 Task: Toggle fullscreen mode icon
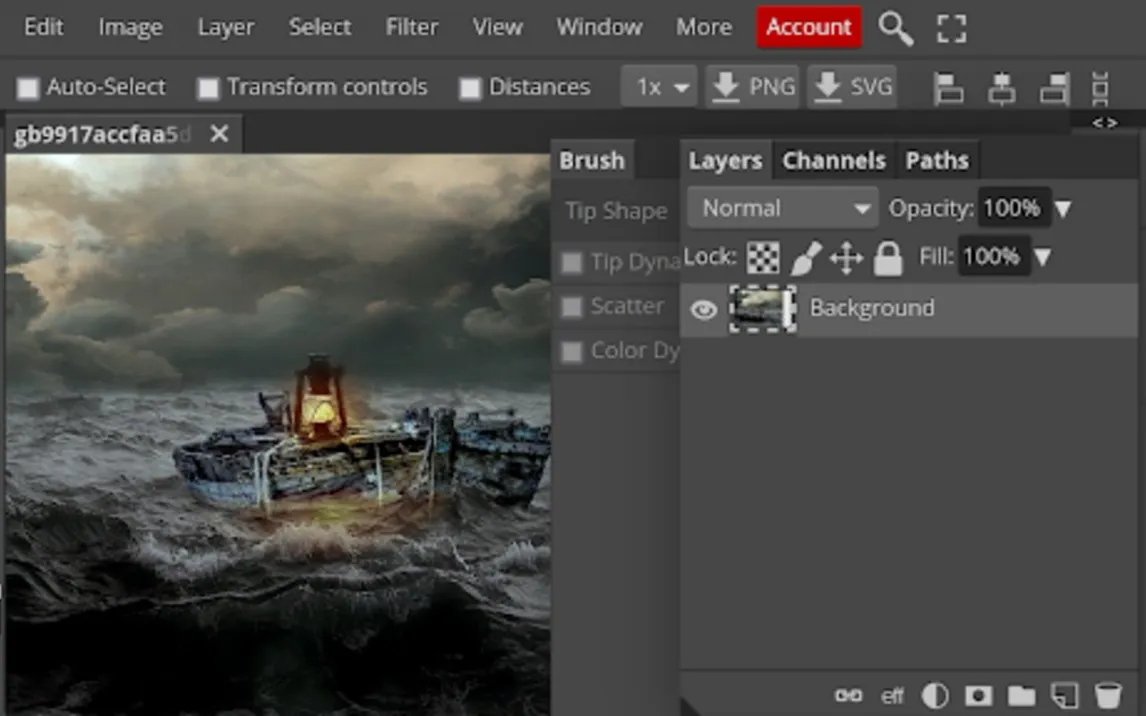pyautogui.click(x=951, y=29)
